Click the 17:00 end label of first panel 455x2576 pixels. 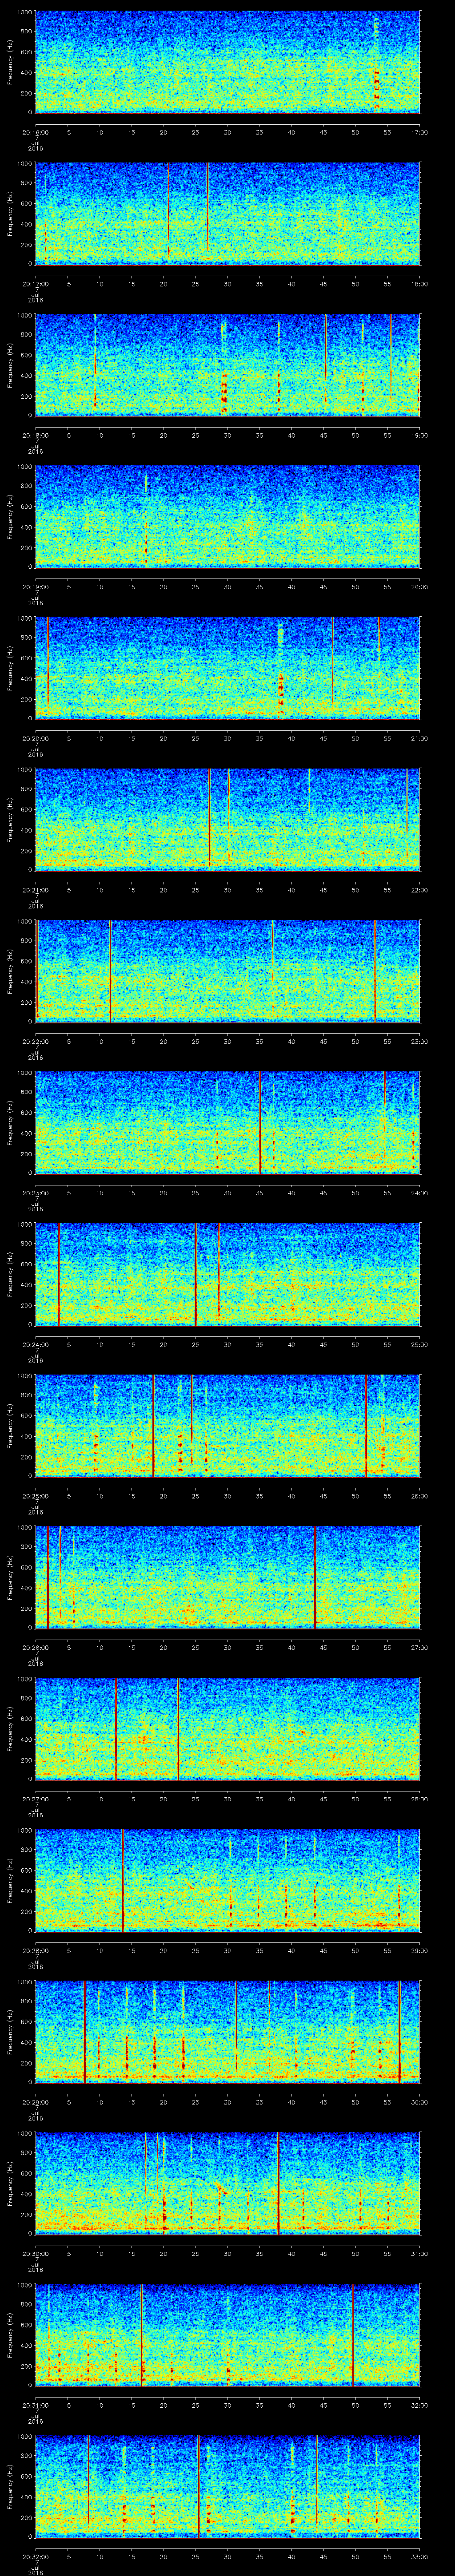click(x=419, y=131)
